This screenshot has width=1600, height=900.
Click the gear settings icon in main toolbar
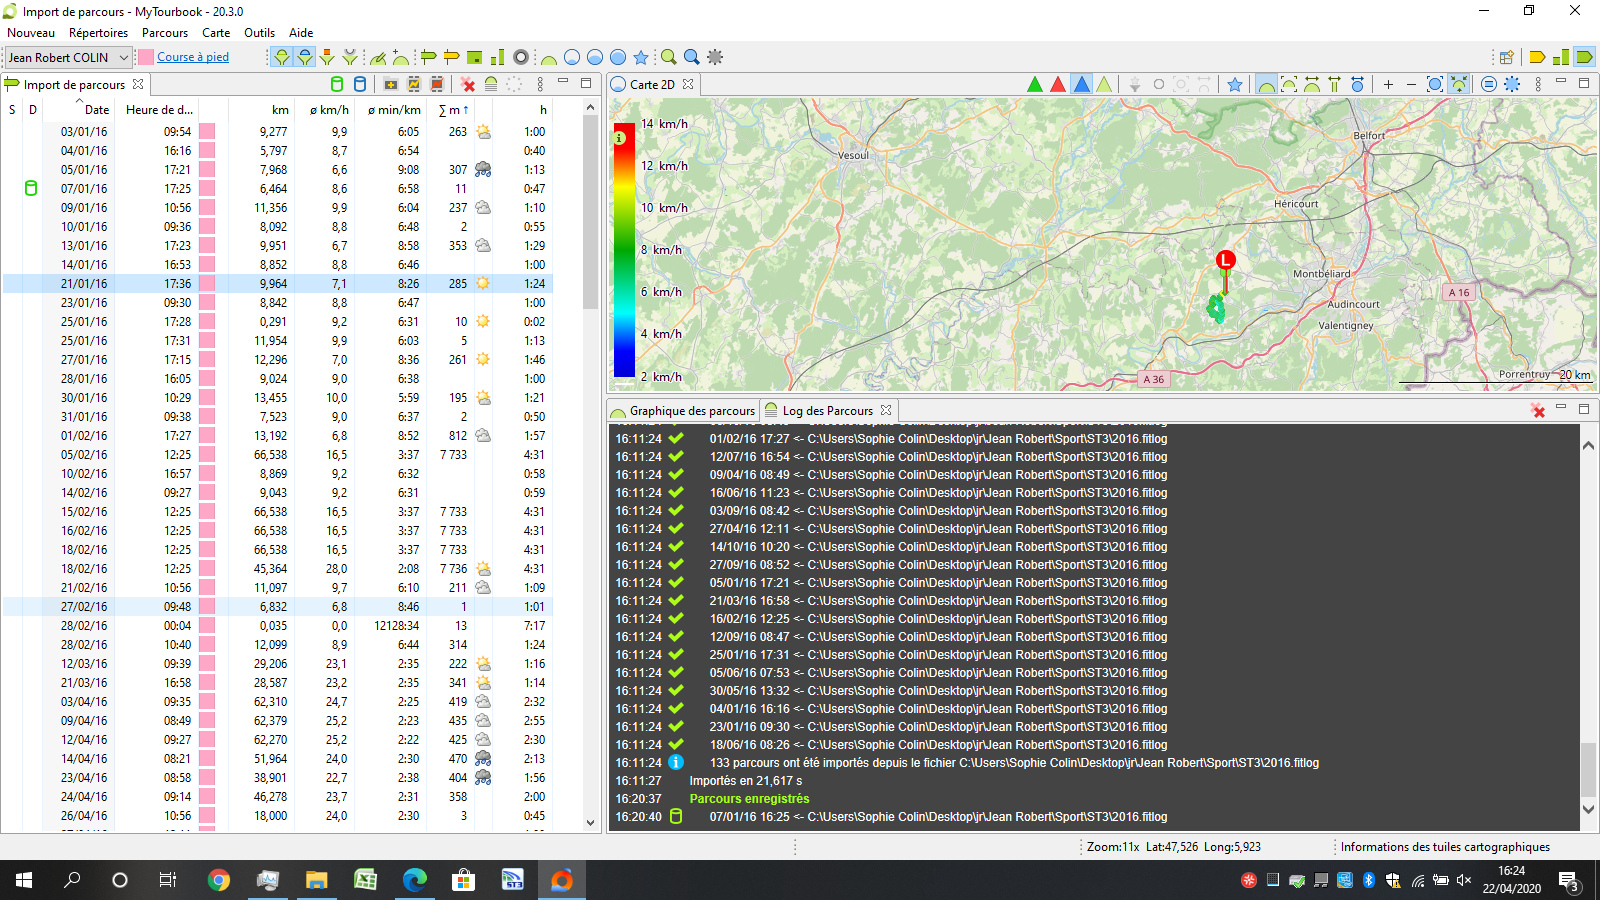[715, 57]
